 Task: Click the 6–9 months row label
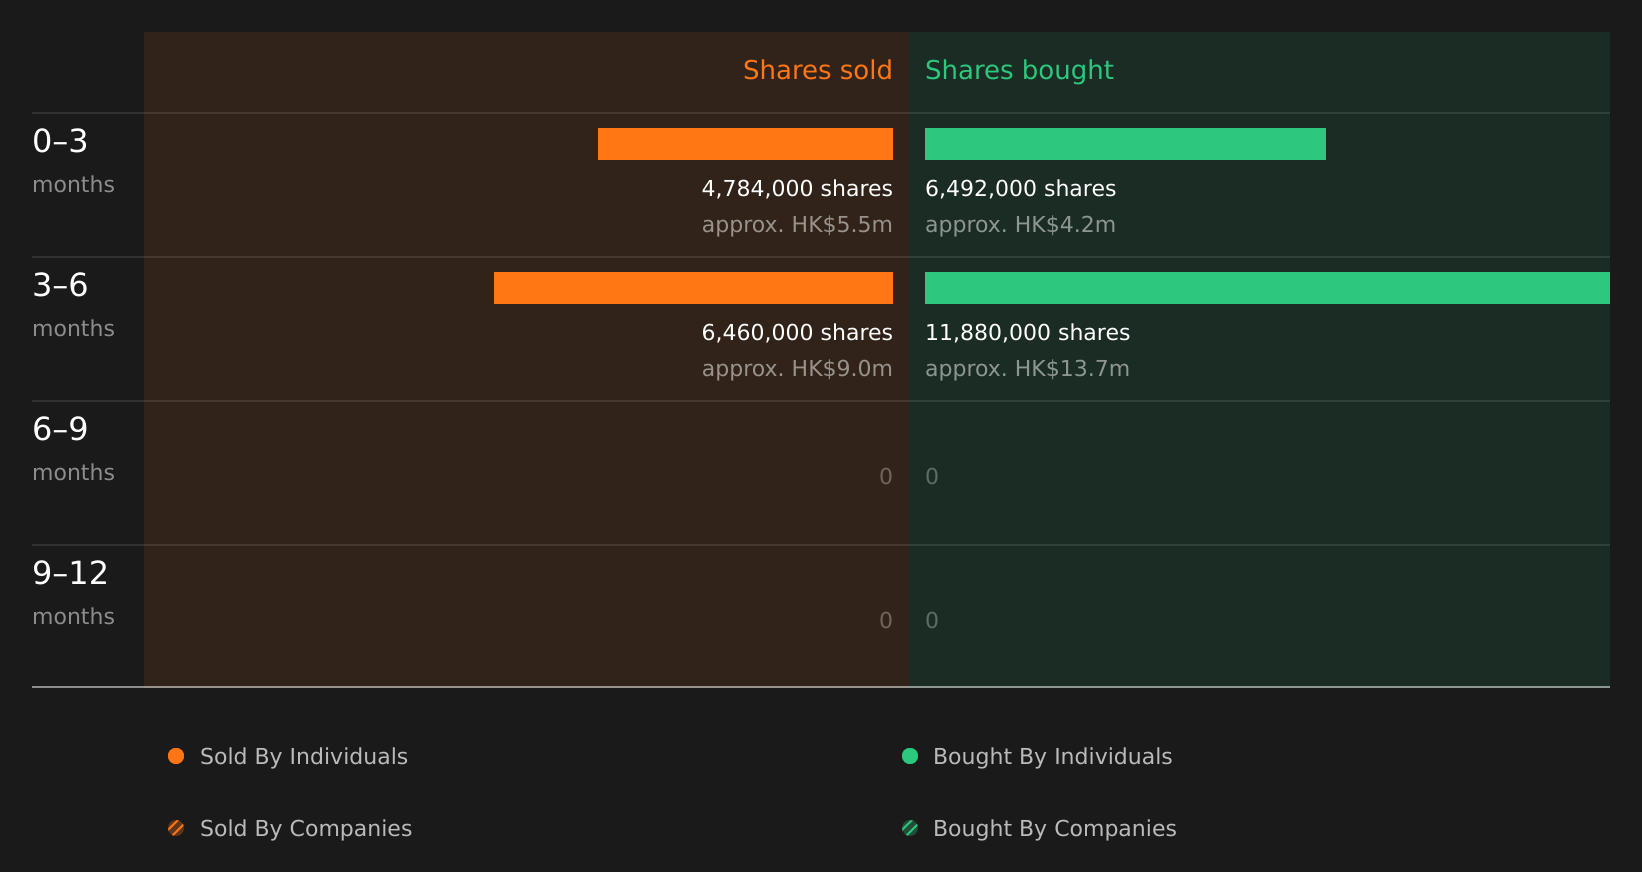point(73,449)
